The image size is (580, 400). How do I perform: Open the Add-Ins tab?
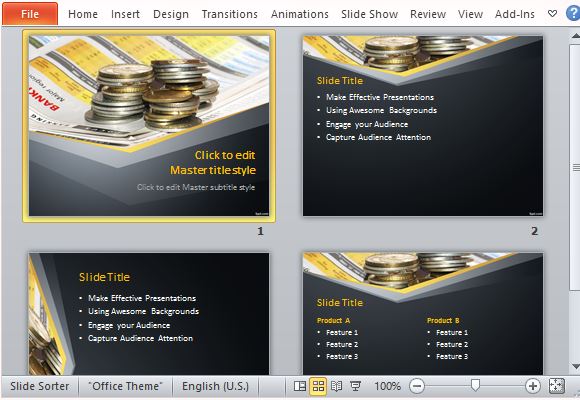point(515,14)
